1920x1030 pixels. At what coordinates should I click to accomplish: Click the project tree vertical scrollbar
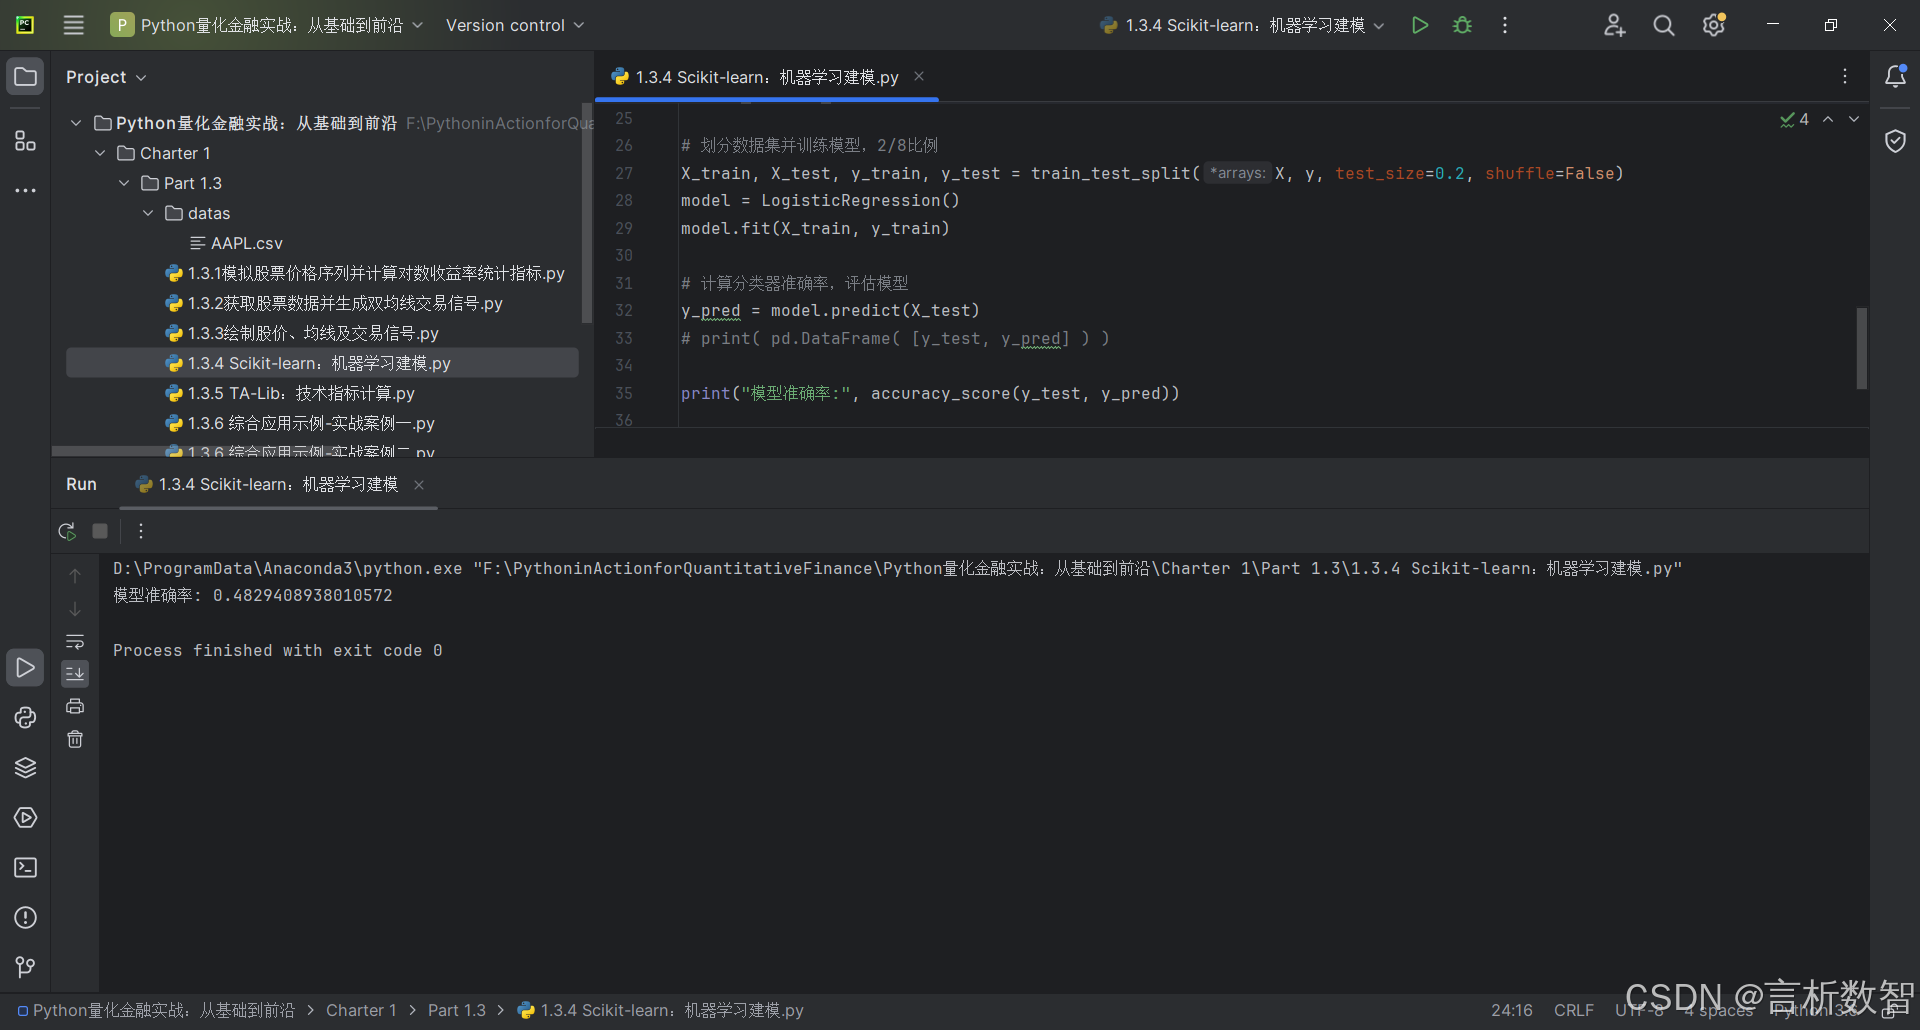(587, 213)
